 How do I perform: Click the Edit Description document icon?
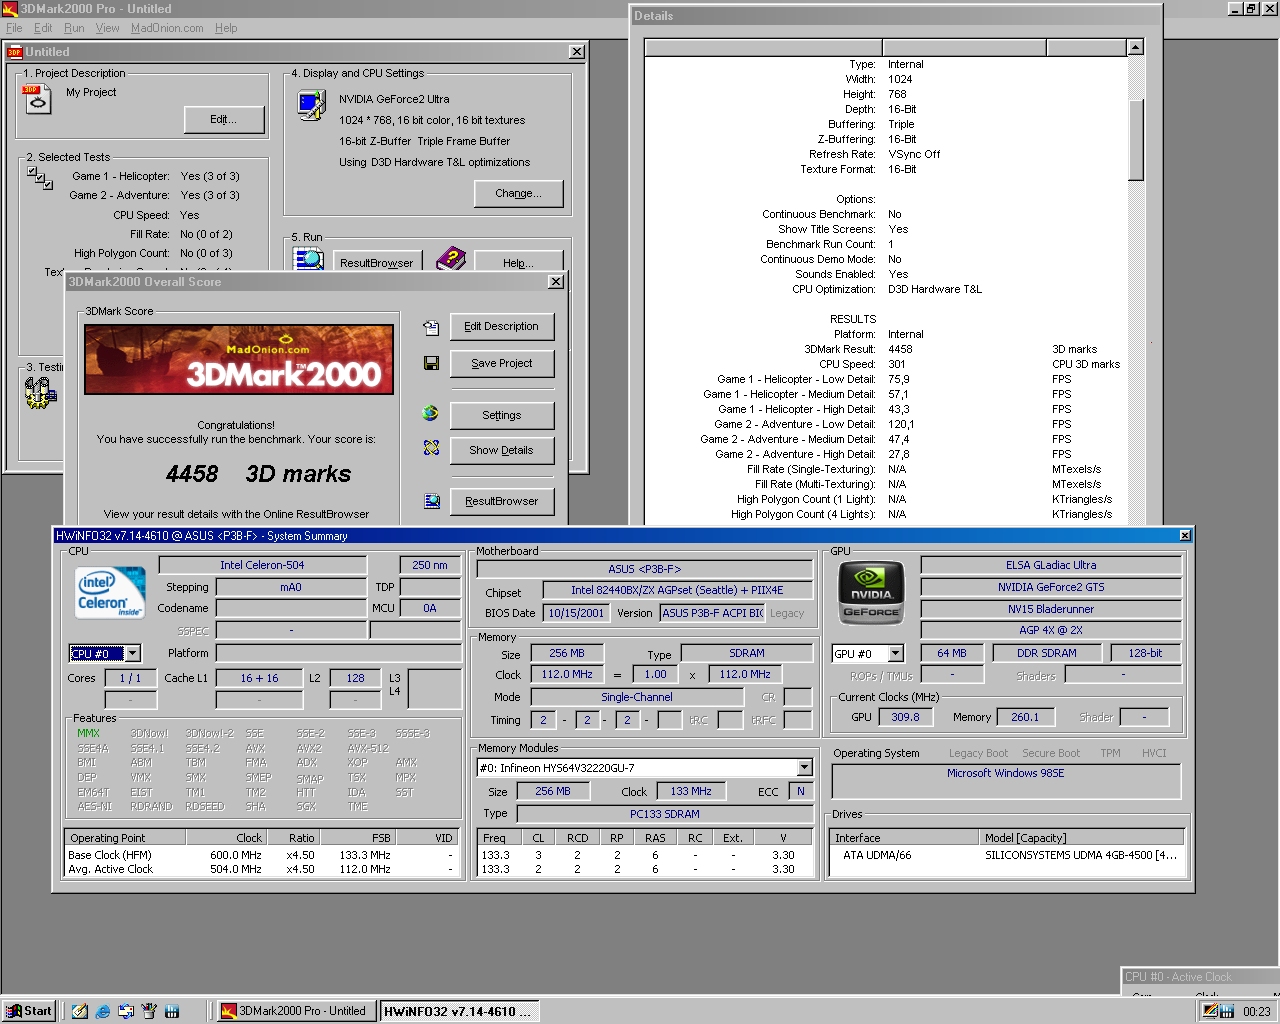430,327
